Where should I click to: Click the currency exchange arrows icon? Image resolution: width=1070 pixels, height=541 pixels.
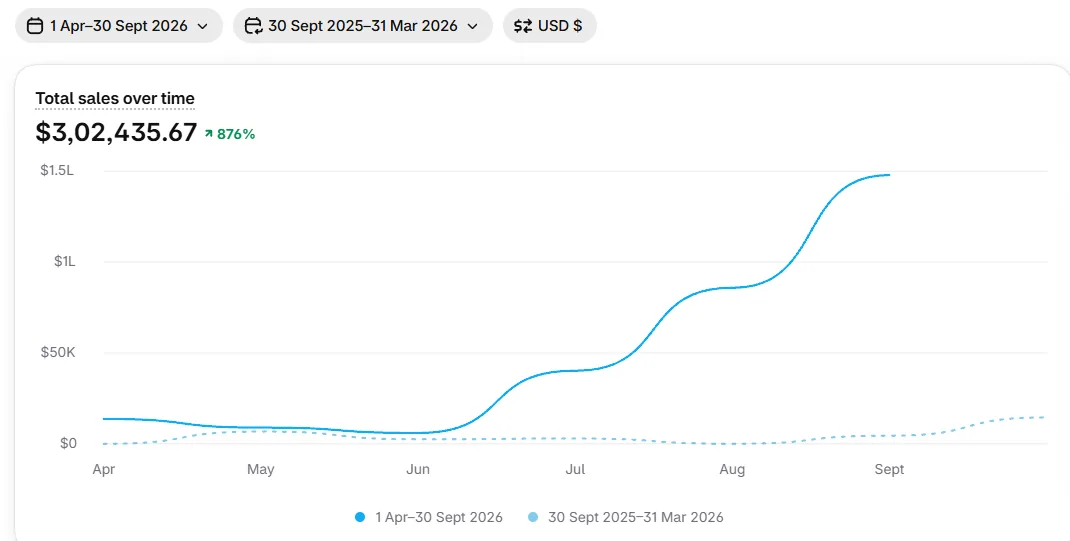(523, 26)
